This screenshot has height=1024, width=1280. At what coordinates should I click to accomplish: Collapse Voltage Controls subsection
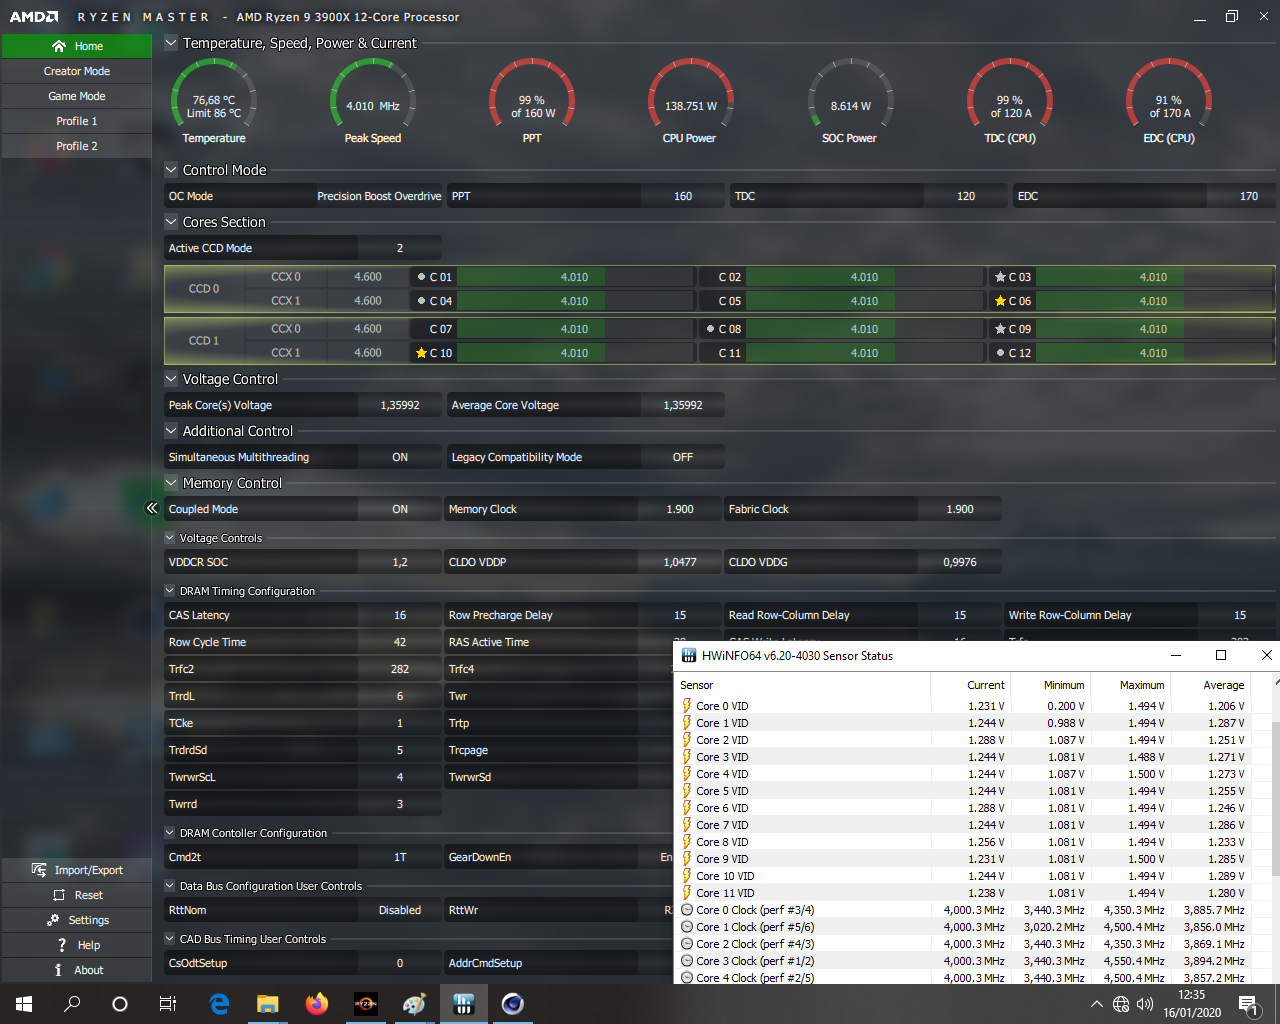click(x=170, y=538)
